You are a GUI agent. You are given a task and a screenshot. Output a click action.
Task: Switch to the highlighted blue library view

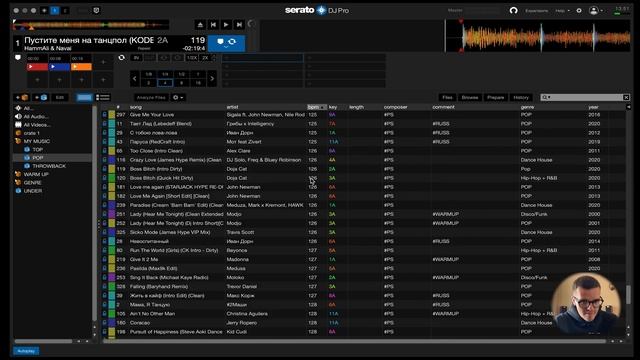(84, 98)
